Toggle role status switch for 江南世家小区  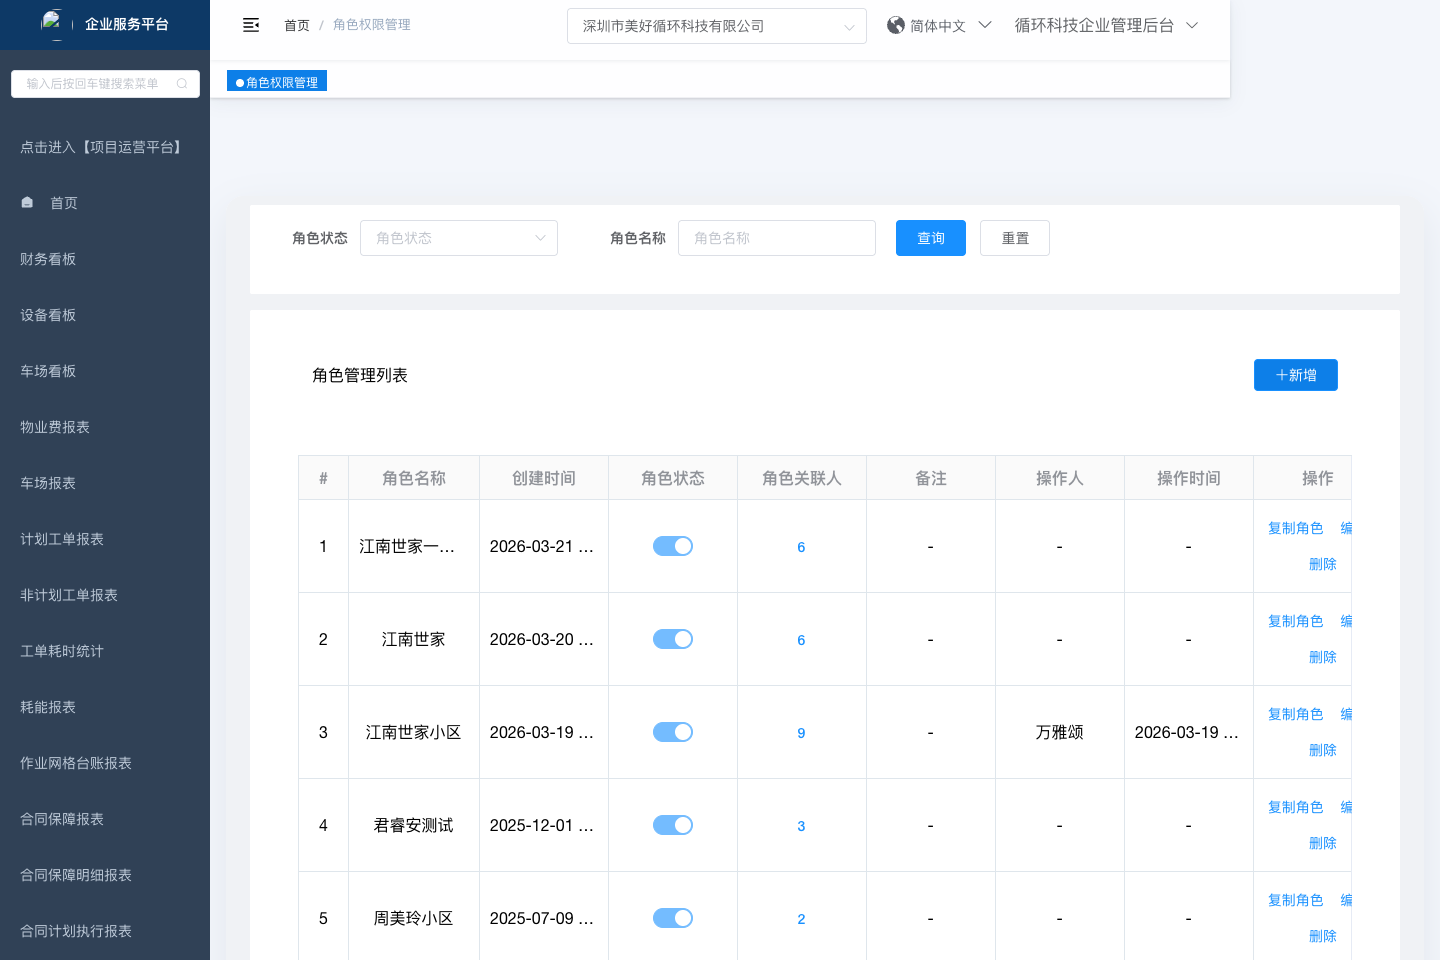(673, 732)
